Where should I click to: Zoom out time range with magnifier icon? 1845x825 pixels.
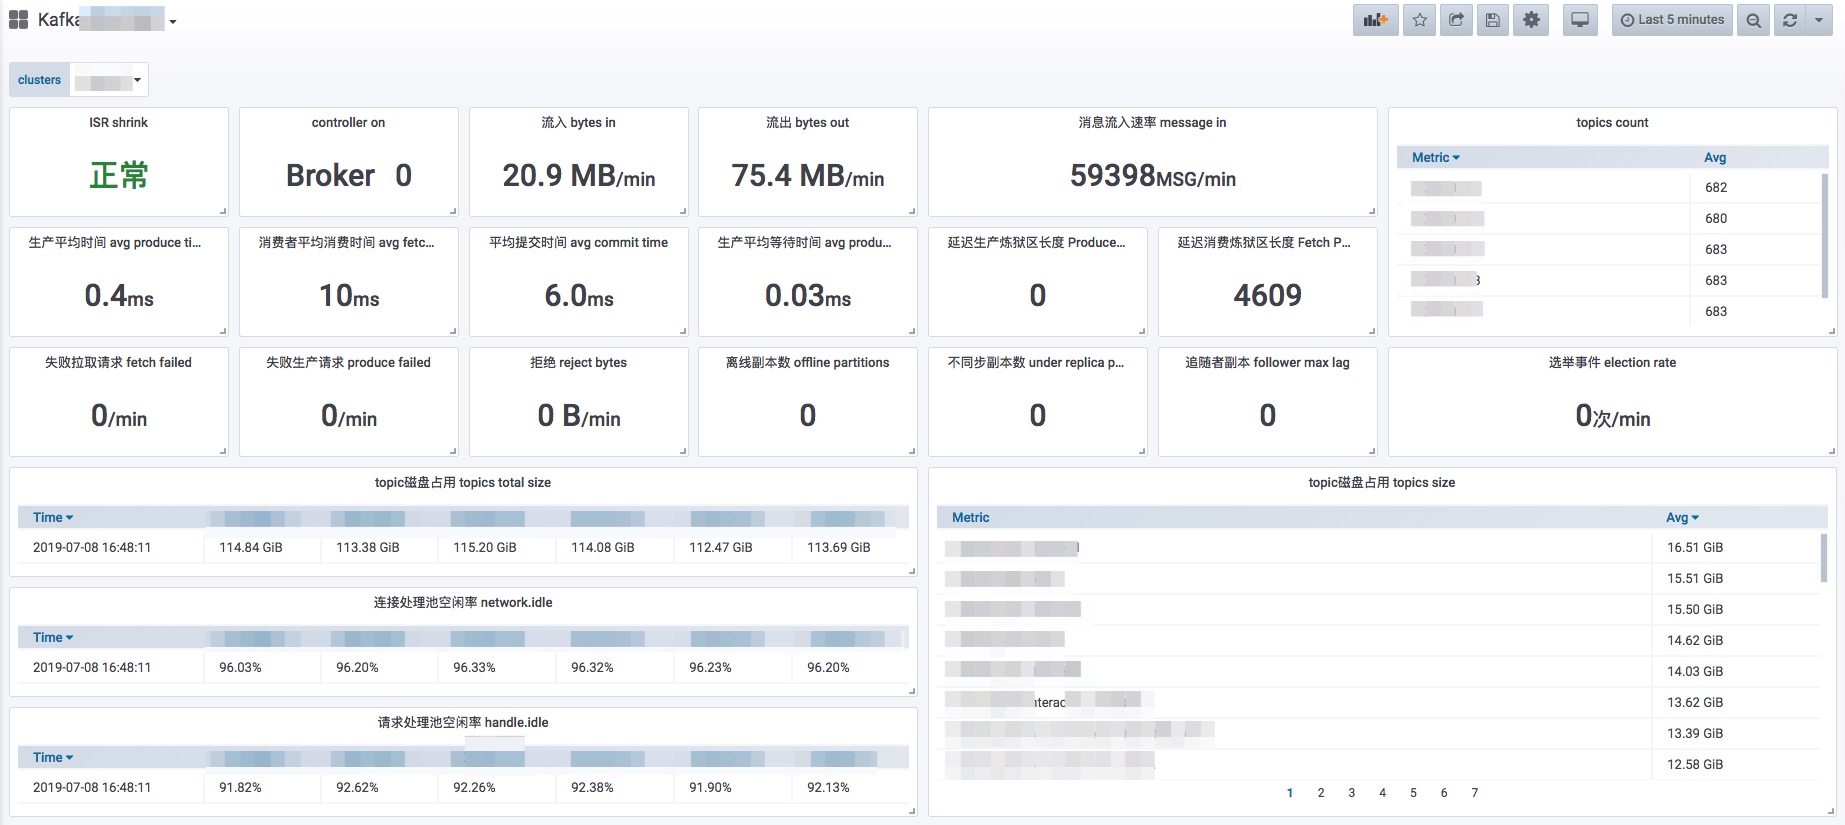[x=1753, y=20]
